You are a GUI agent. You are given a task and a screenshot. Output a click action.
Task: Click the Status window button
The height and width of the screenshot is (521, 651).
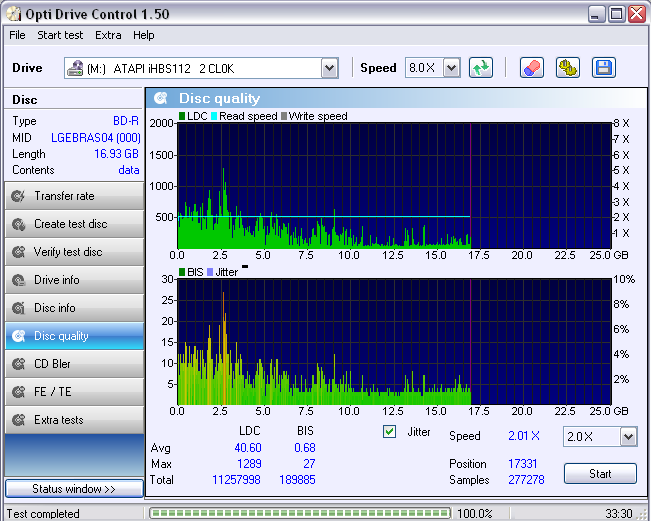click(74, 489)
